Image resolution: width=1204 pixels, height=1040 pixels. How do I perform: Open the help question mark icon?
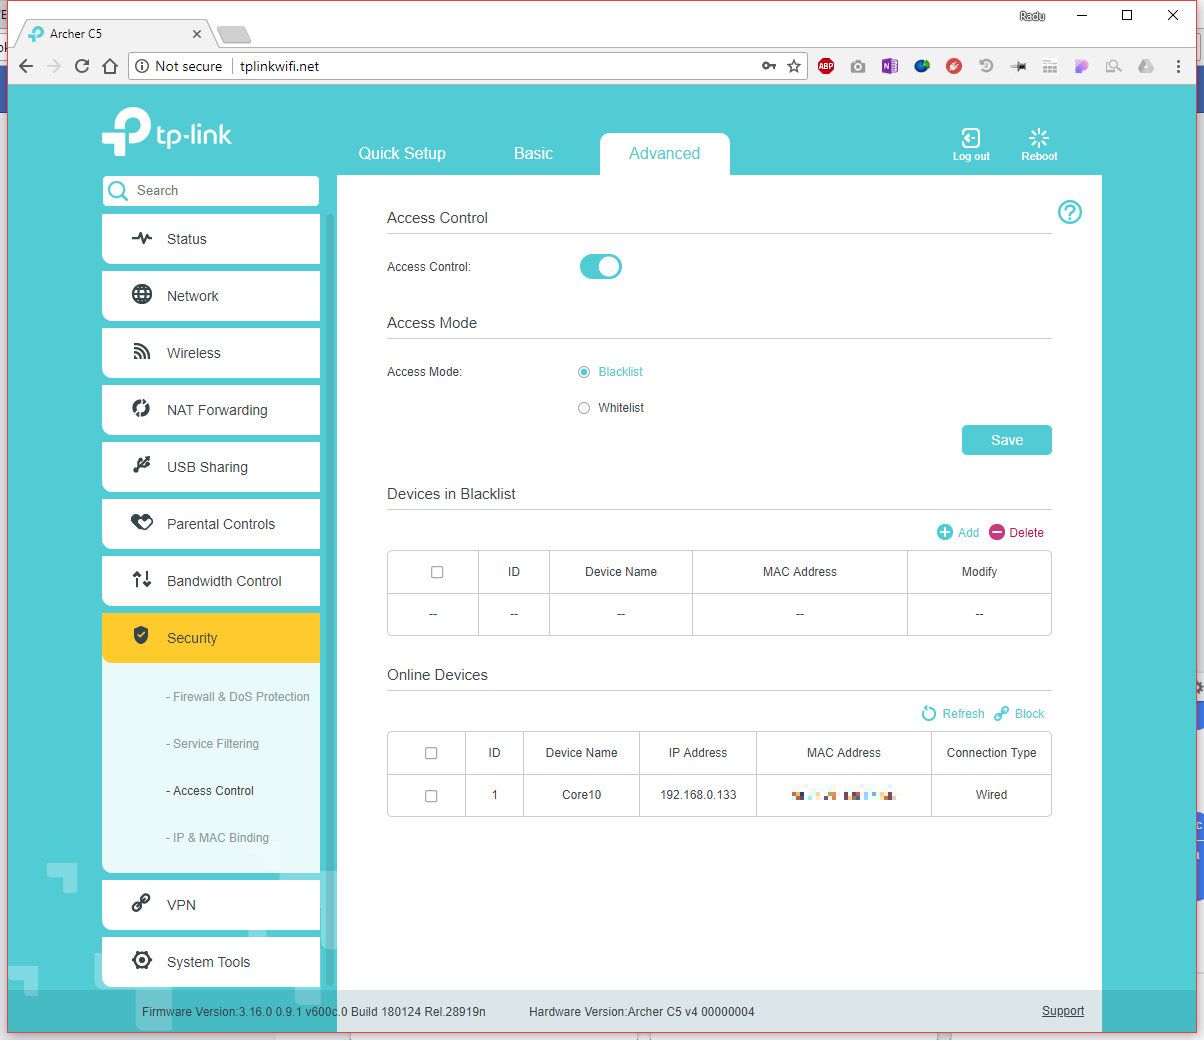pos(1069,212)
